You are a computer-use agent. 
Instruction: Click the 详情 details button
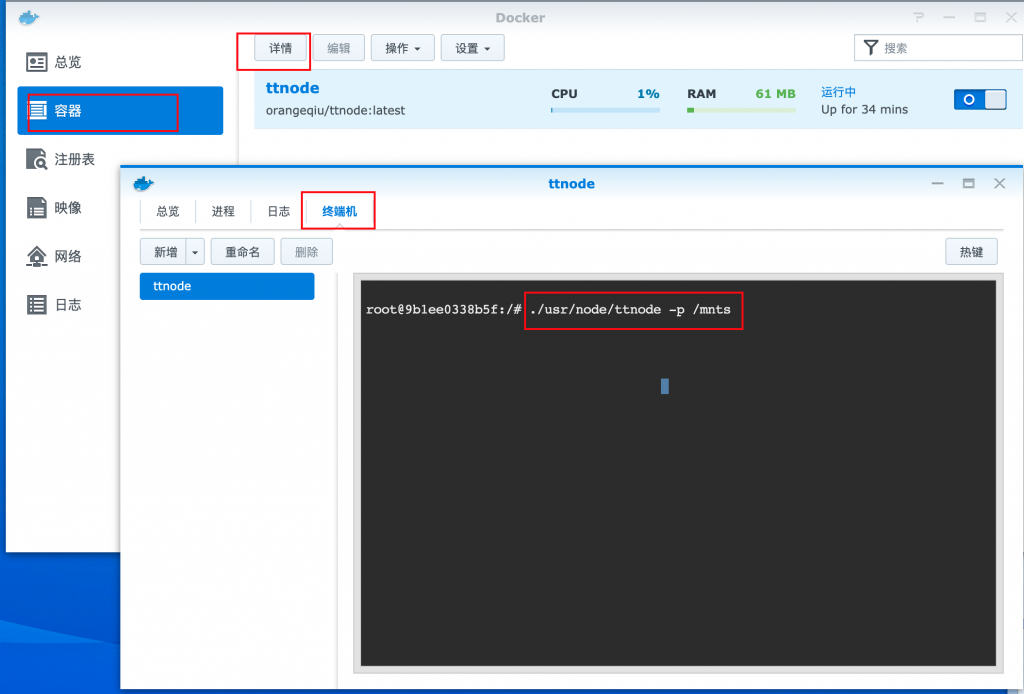(280, 48)
